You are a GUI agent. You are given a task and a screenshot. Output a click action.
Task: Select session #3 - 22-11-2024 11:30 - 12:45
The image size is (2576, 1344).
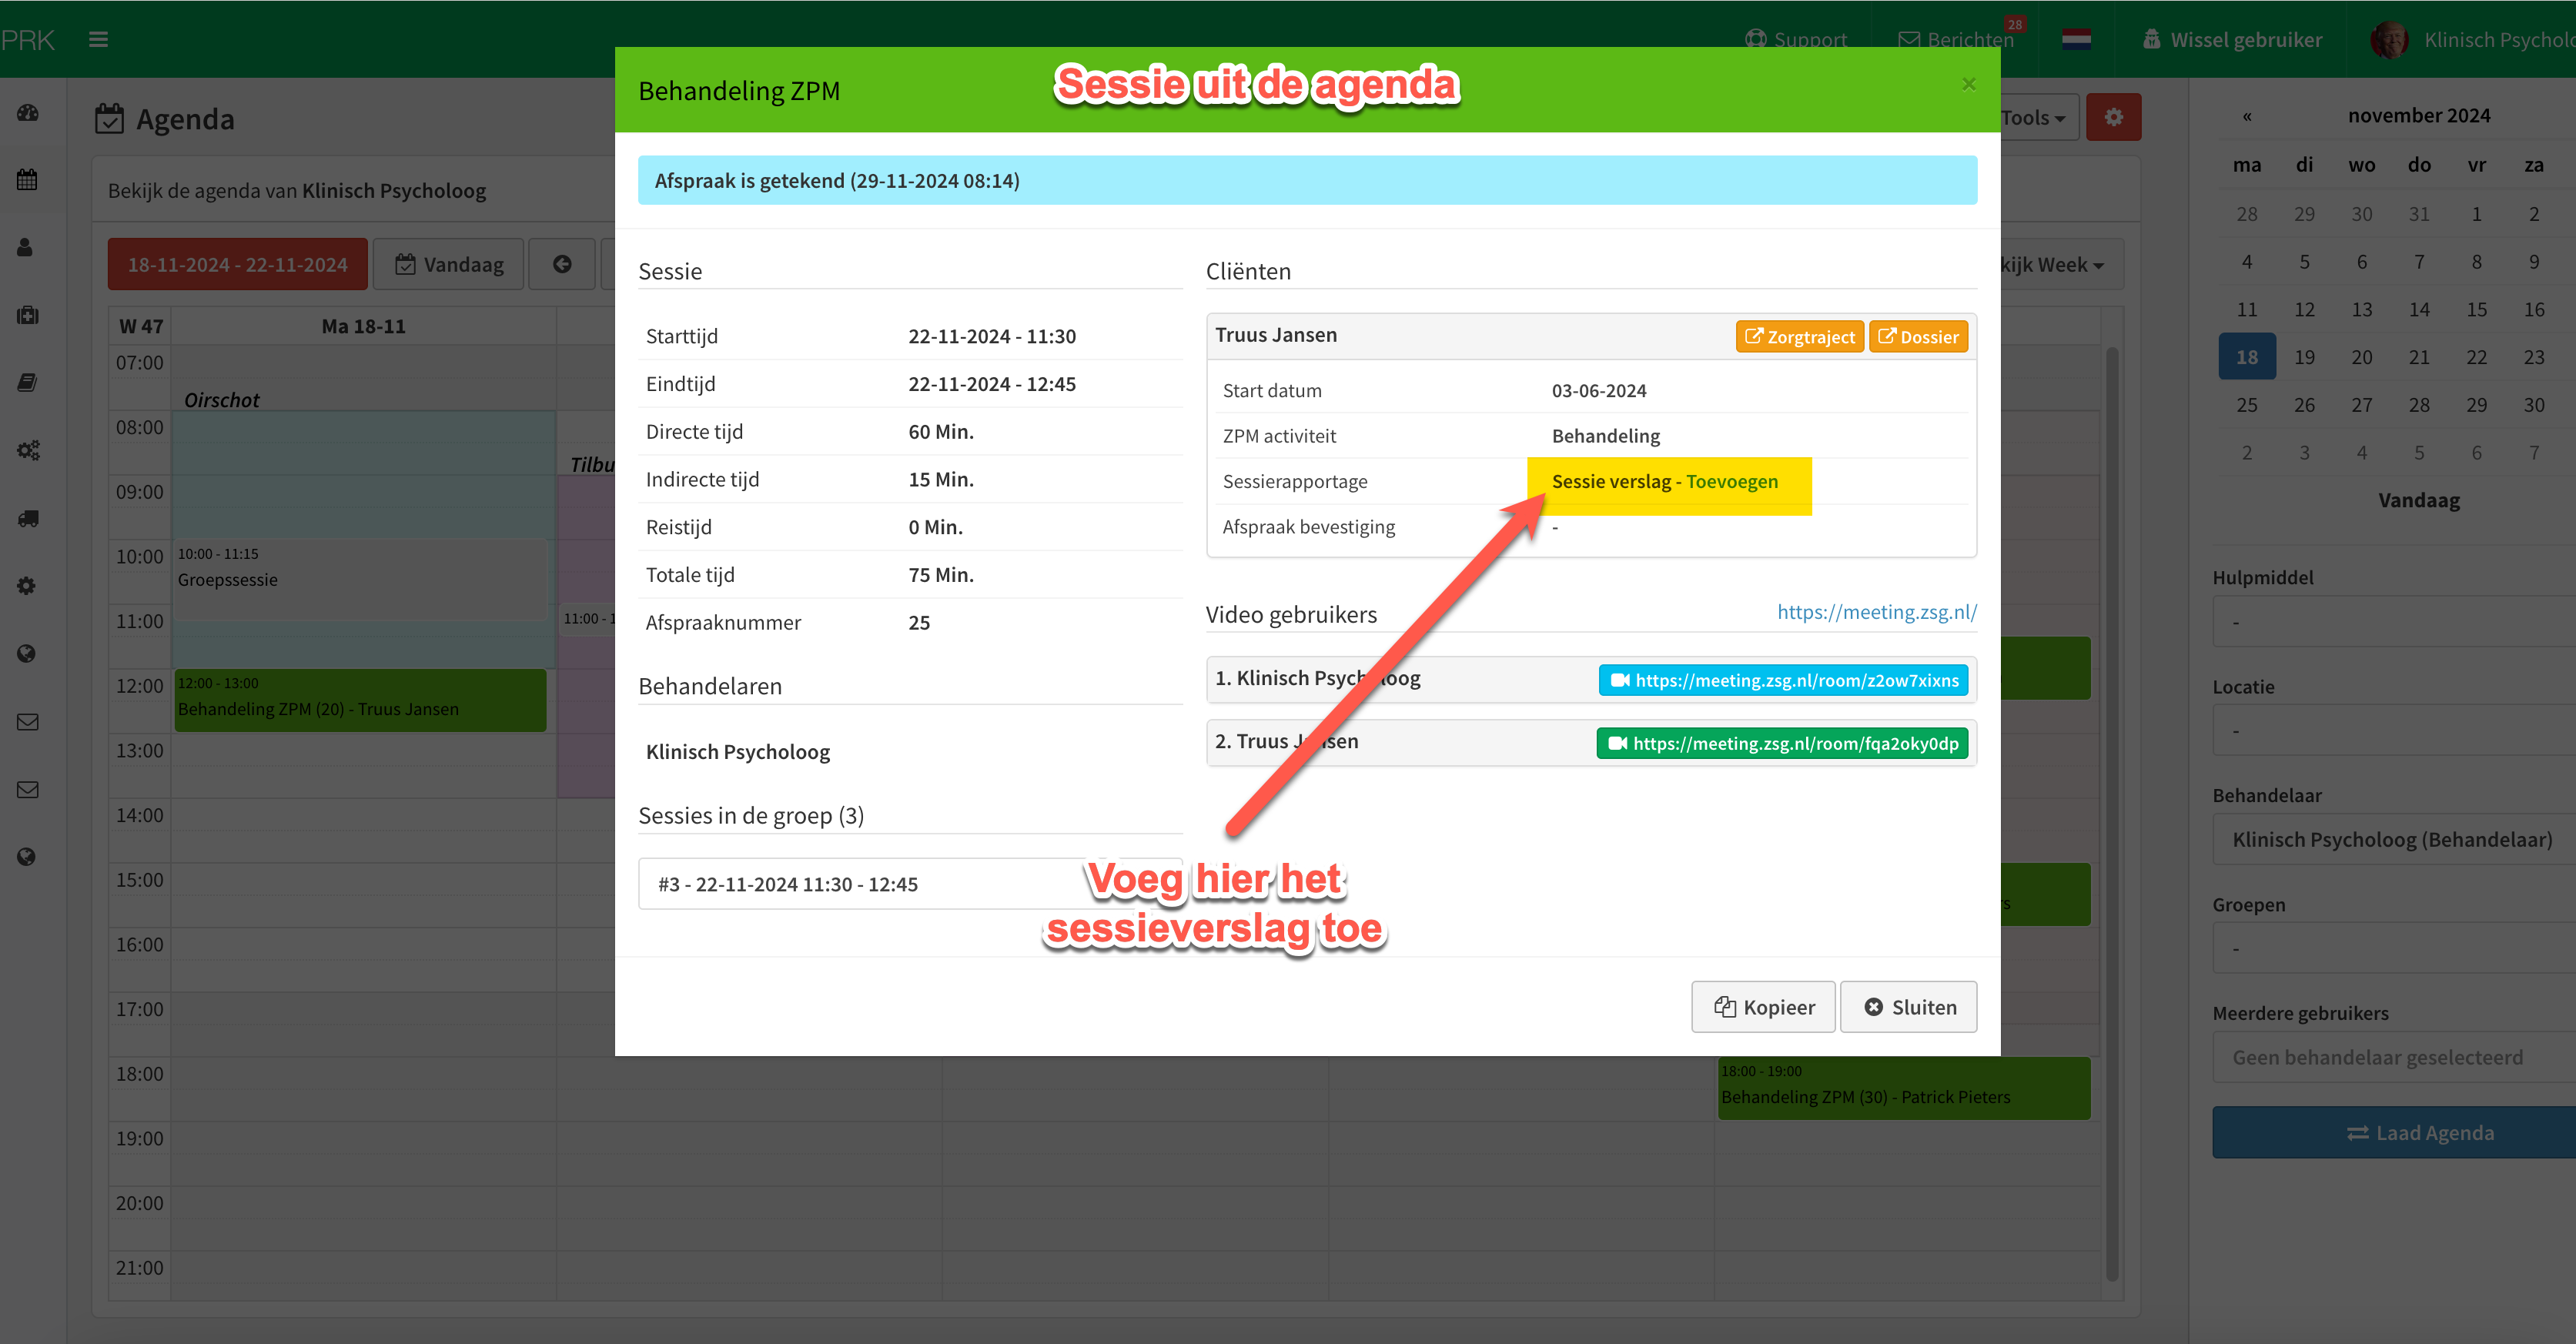pyautogui.click(x=910, y=884)
